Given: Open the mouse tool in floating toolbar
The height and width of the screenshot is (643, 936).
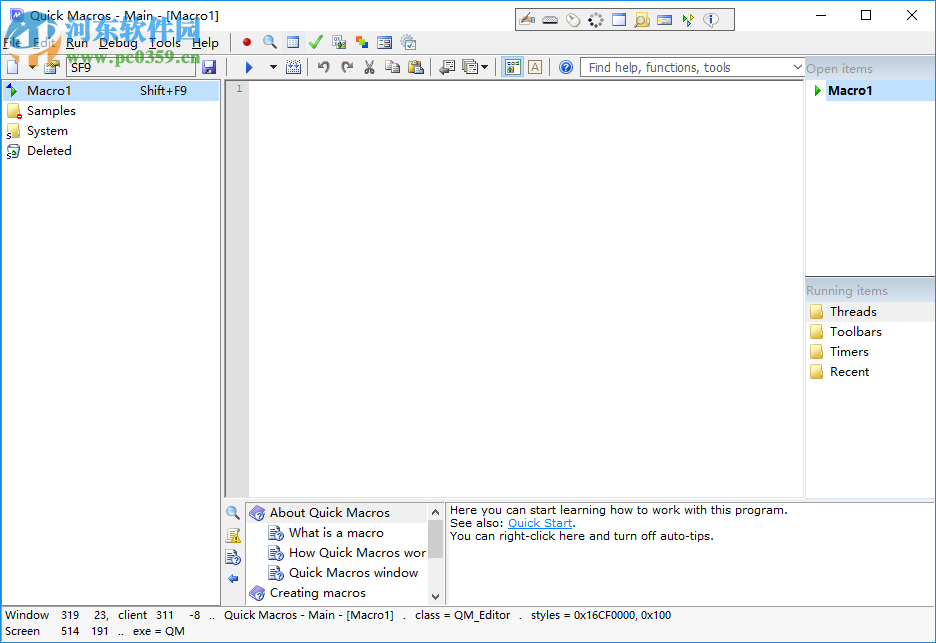Looking at the screenshot, I should tap(573, 19).
